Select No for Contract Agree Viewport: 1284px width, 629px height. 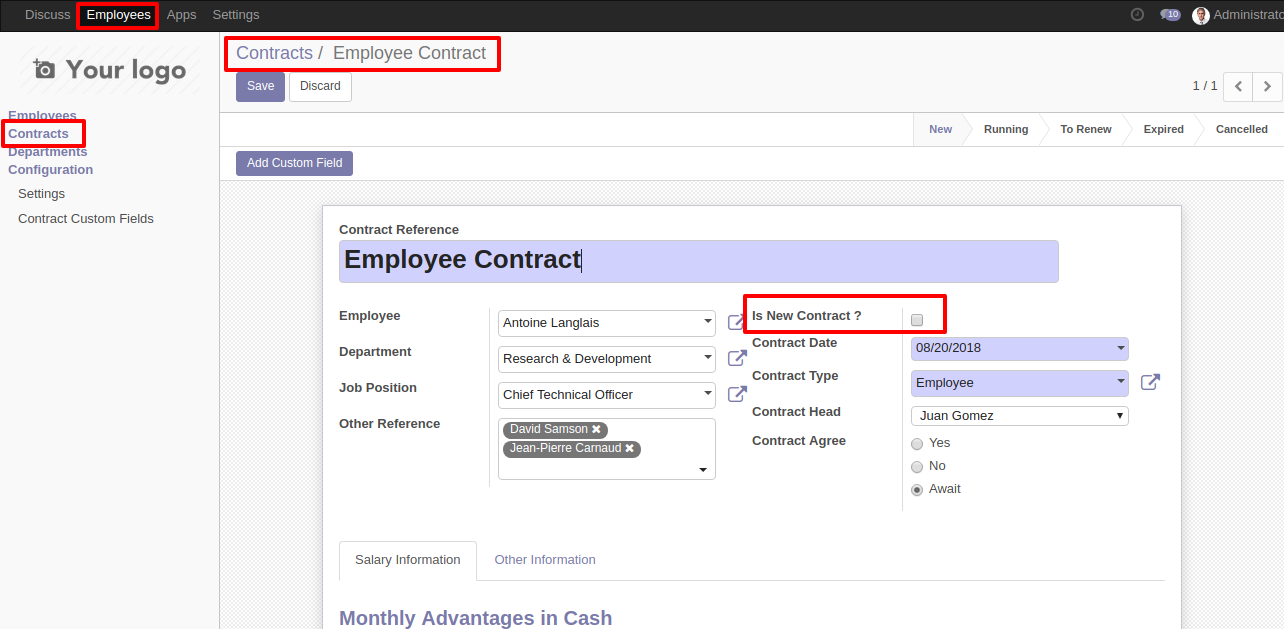[x=917, y=466]
